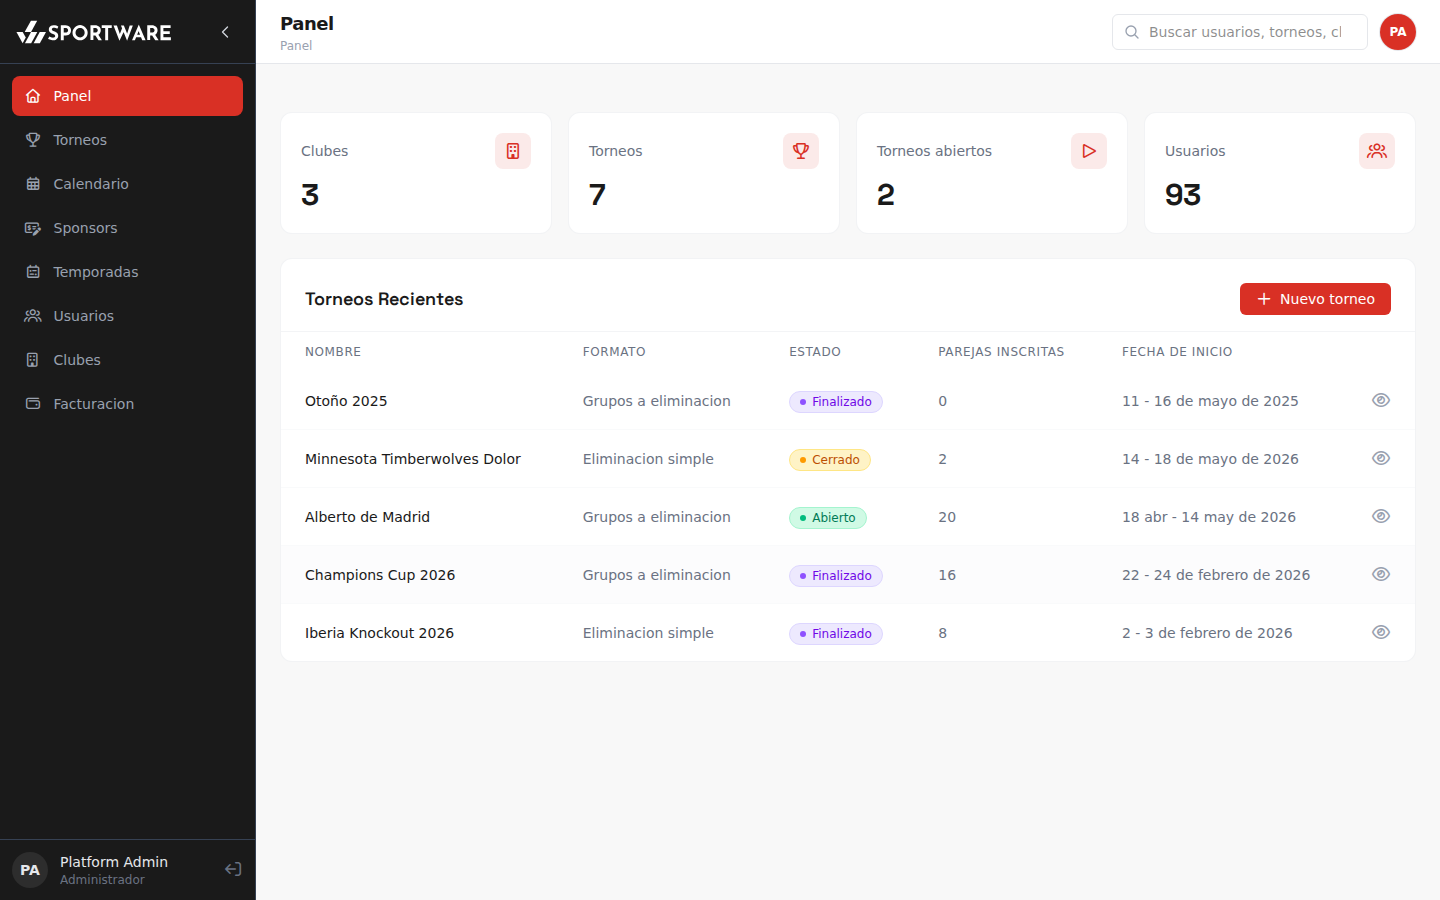The width and height of the screenshot is (1440, 900).
Task: Click the Platform Admin user name
Action: [x=114, y=862]
